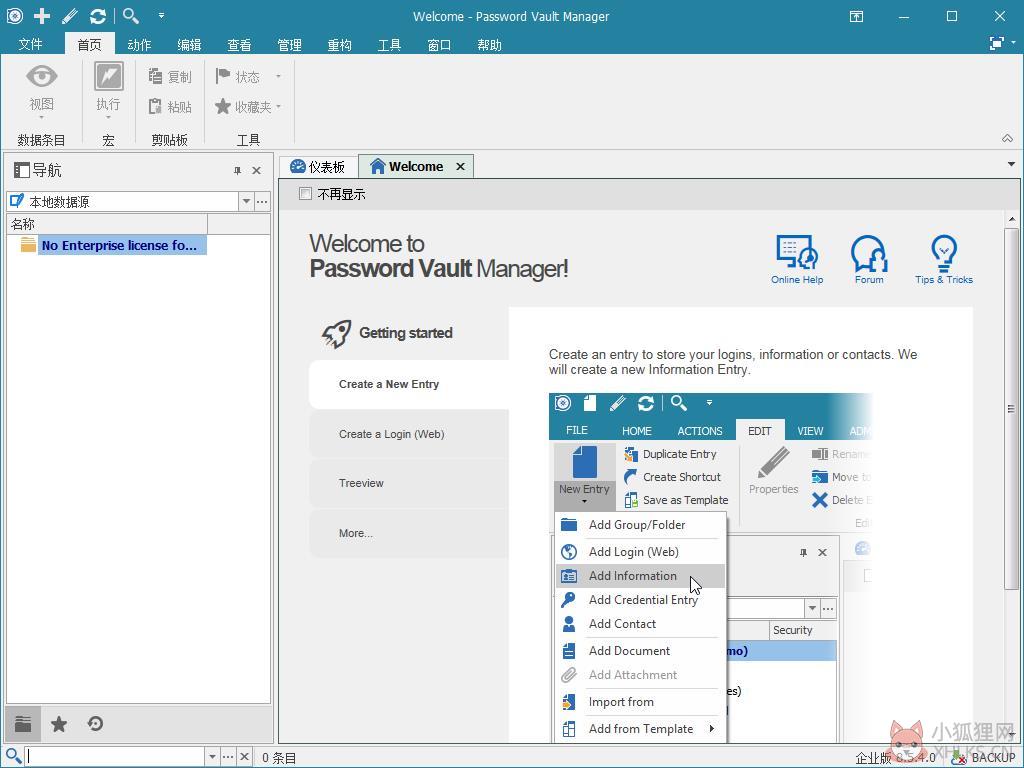Click the 收藏夹 star button
The width and height of the screenshot is (1024, 768).
coord(242,106)
